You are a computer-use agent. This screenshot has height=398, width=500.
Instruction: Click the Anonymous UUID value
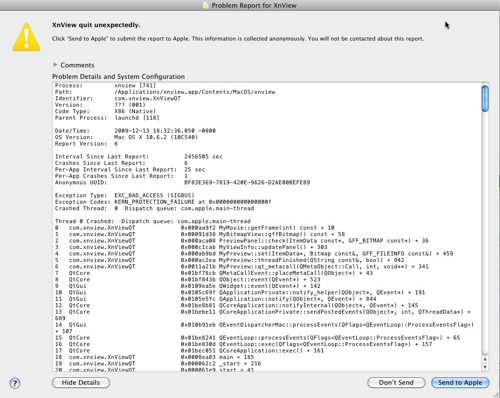(x=247, y=182)
